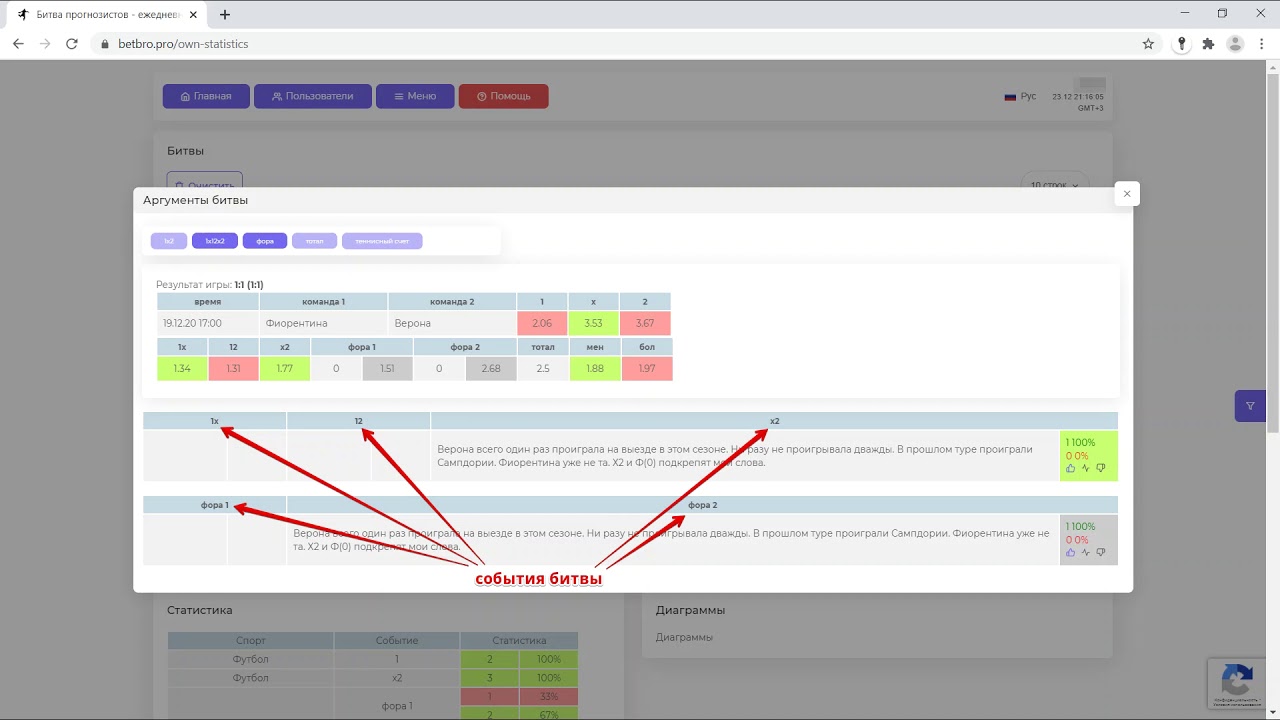Reload the betbro.pro page
Viewport: 1280px width, 720px height.
[72, 44]
